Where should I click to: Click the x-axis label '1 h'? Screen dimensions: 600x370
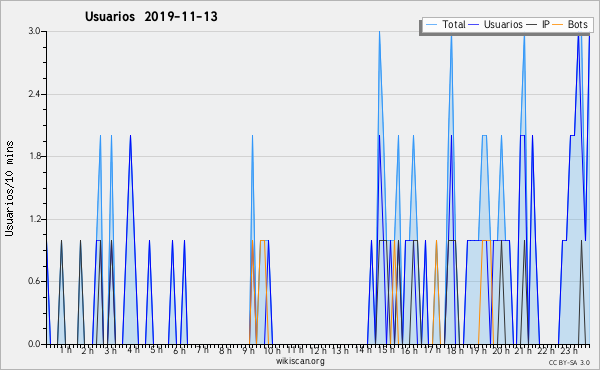(x=65, y=350)
